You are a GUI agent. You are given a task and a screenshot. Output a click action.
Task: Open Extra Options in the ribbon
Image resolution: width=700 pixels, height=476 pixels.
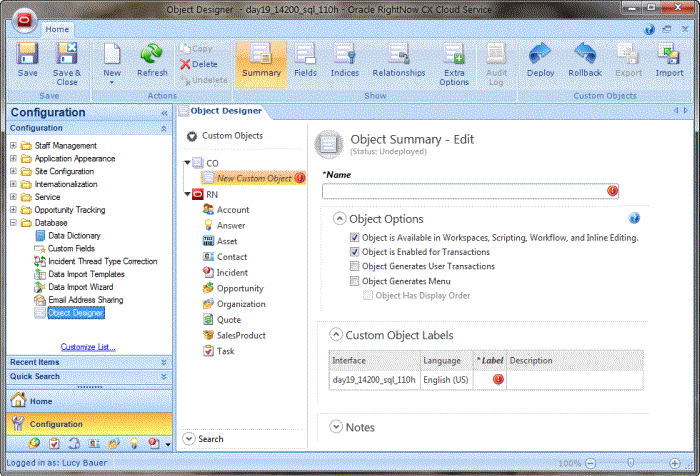tap(454, 62)
